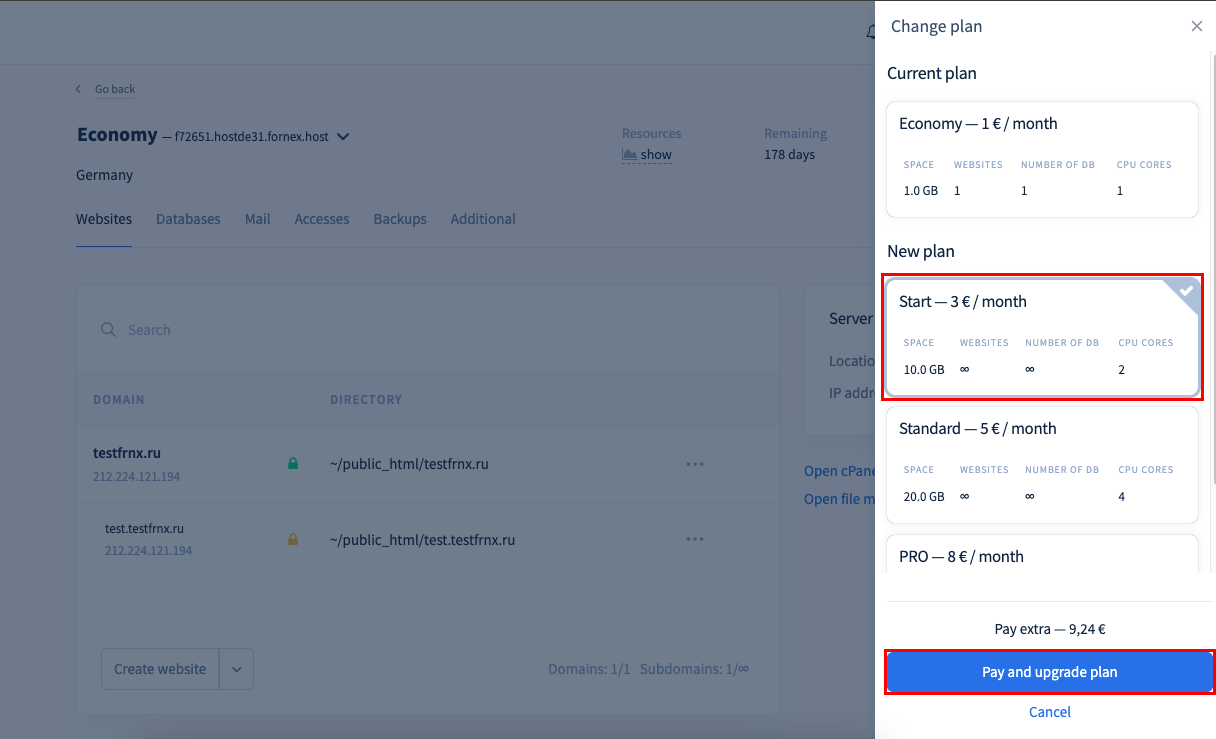Click the IP 212.224.121.194 under testfrnx.ru
Viewport: 1216px width, 739px height.
coord(137,477)
